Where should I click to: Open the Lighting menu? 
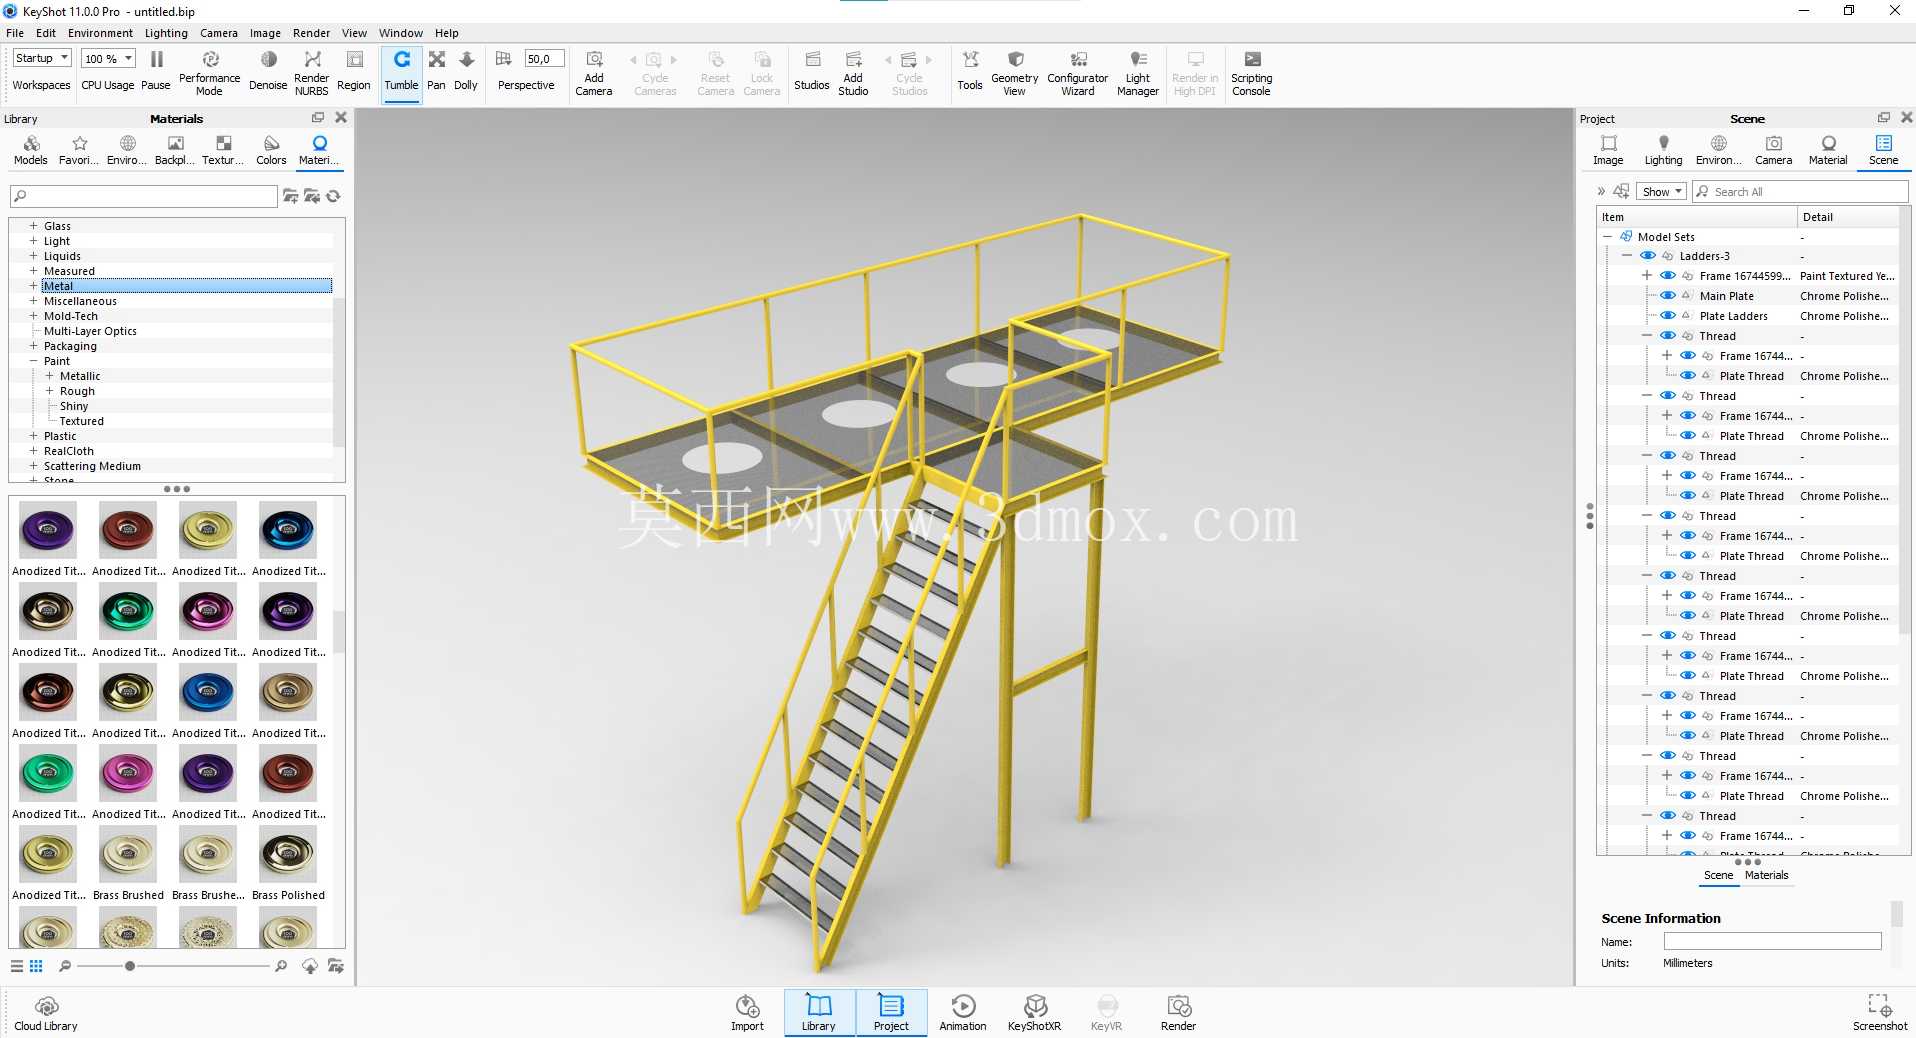pyautogui.click(x=166, y=33)
